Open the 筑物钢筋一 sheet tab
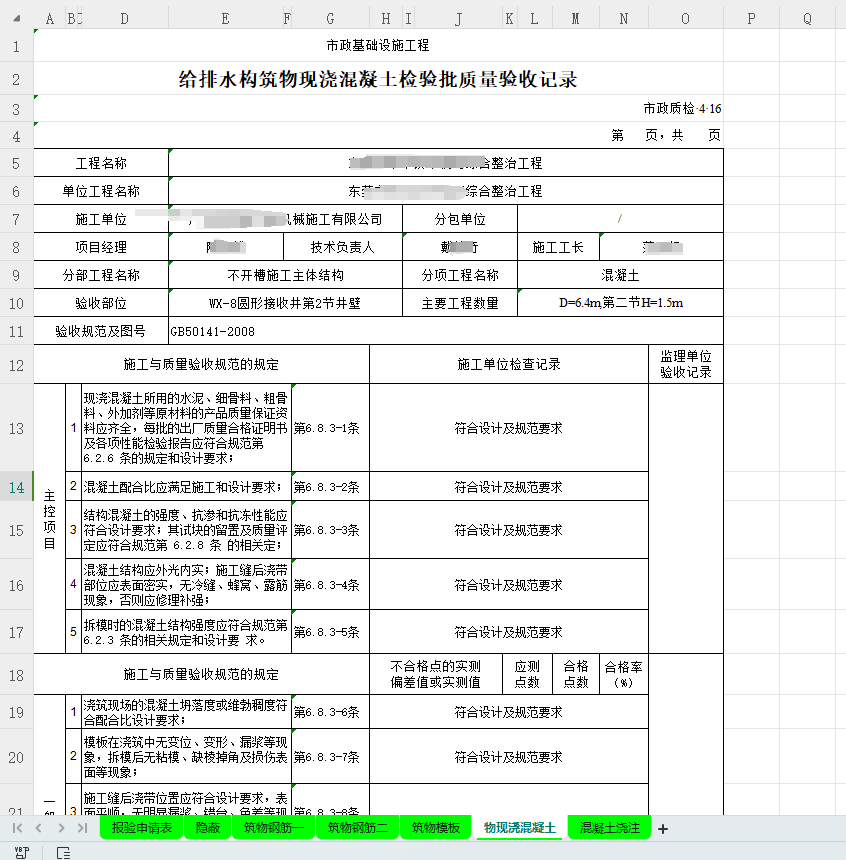This screenshot has width=846, height=860. coord(274,828)
